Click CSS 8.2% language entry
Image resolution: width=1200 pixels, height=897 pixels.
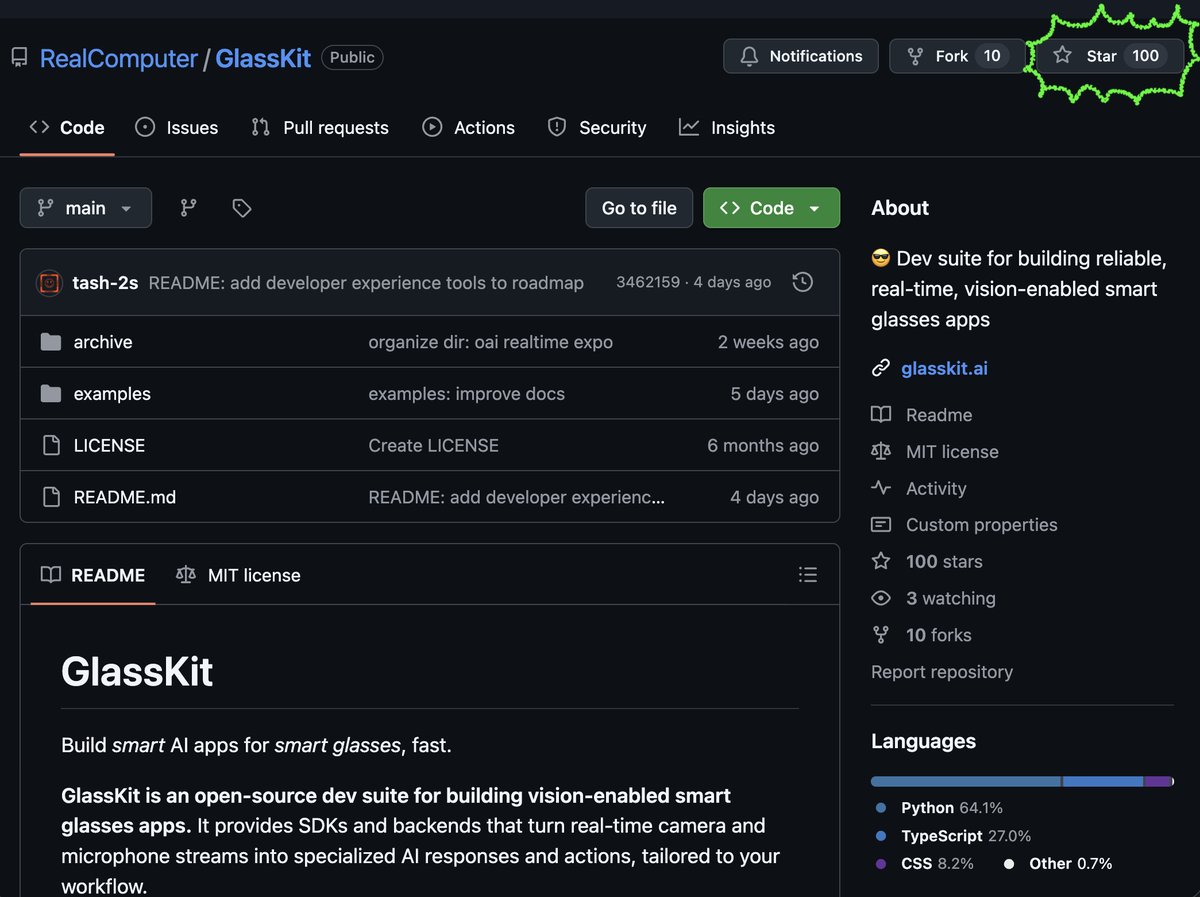[924, 863]
